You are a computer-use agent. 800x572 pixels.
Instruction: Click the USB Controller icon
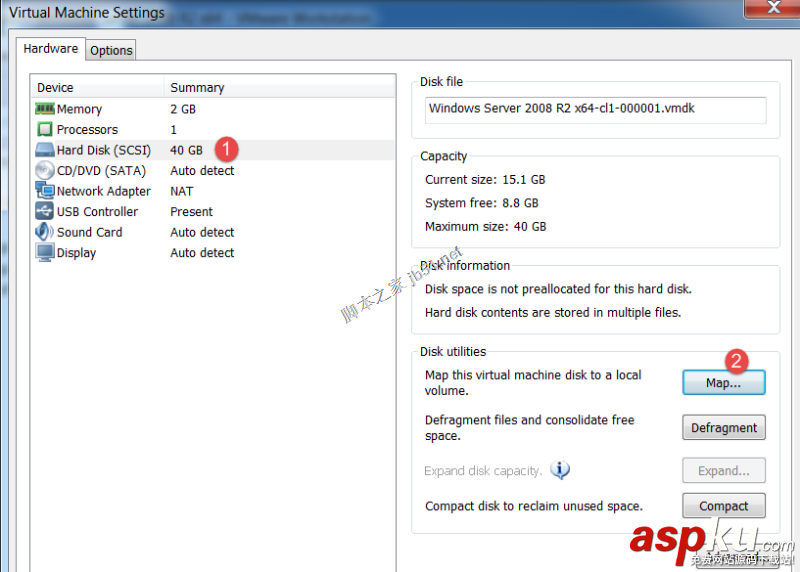(45, 211)
